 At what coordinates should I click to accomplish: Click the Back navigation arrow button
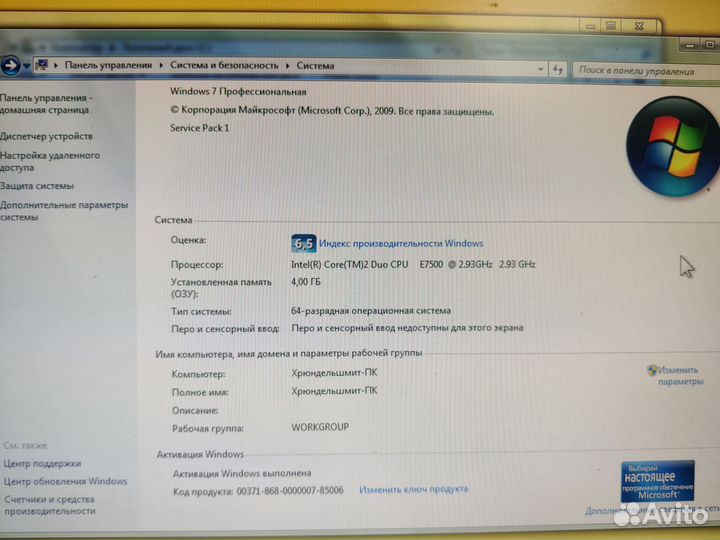pyautogui.click(x=10, y=65)
